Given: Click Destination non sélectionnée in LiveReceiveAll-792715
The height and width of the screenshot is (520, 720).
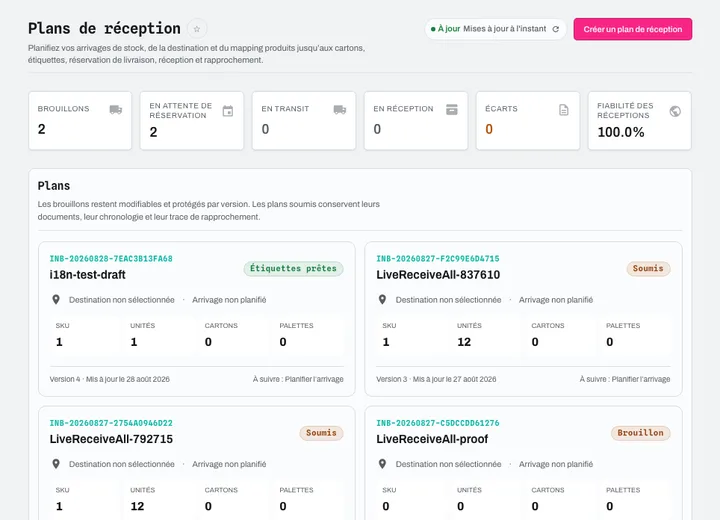Looking at the screenshot, I should pos(122,464).
